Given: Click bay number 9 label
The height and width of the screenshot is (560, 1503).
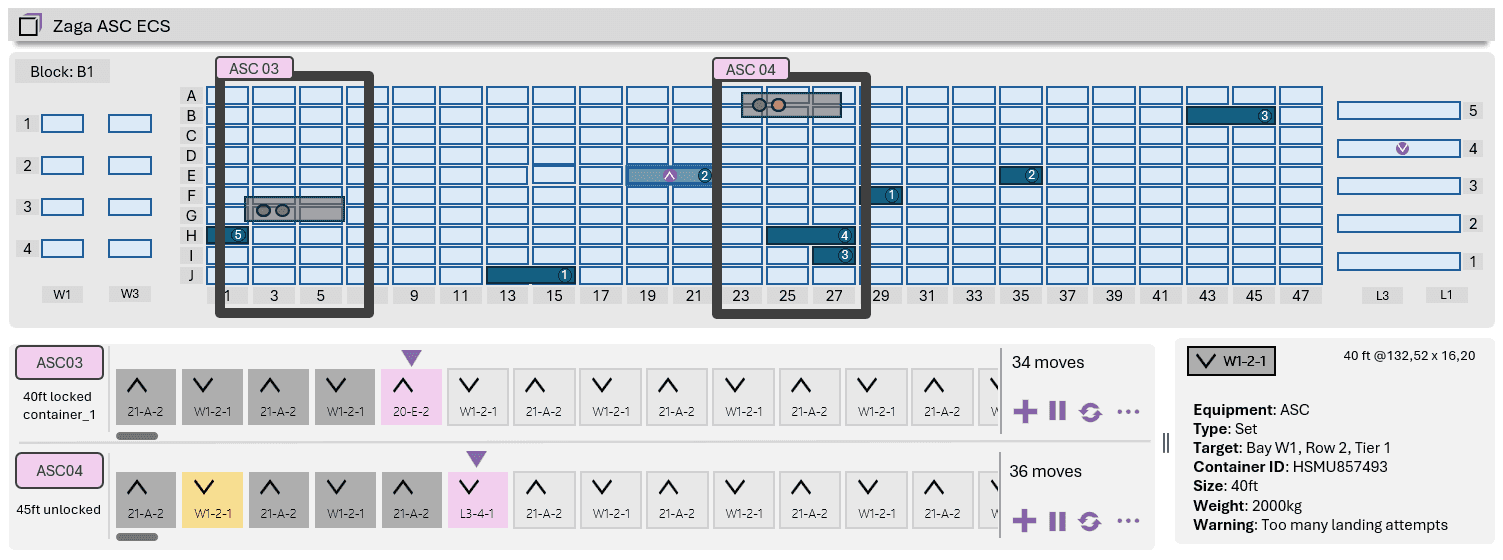Looking at the screenshot, I should tap(414, 296).
